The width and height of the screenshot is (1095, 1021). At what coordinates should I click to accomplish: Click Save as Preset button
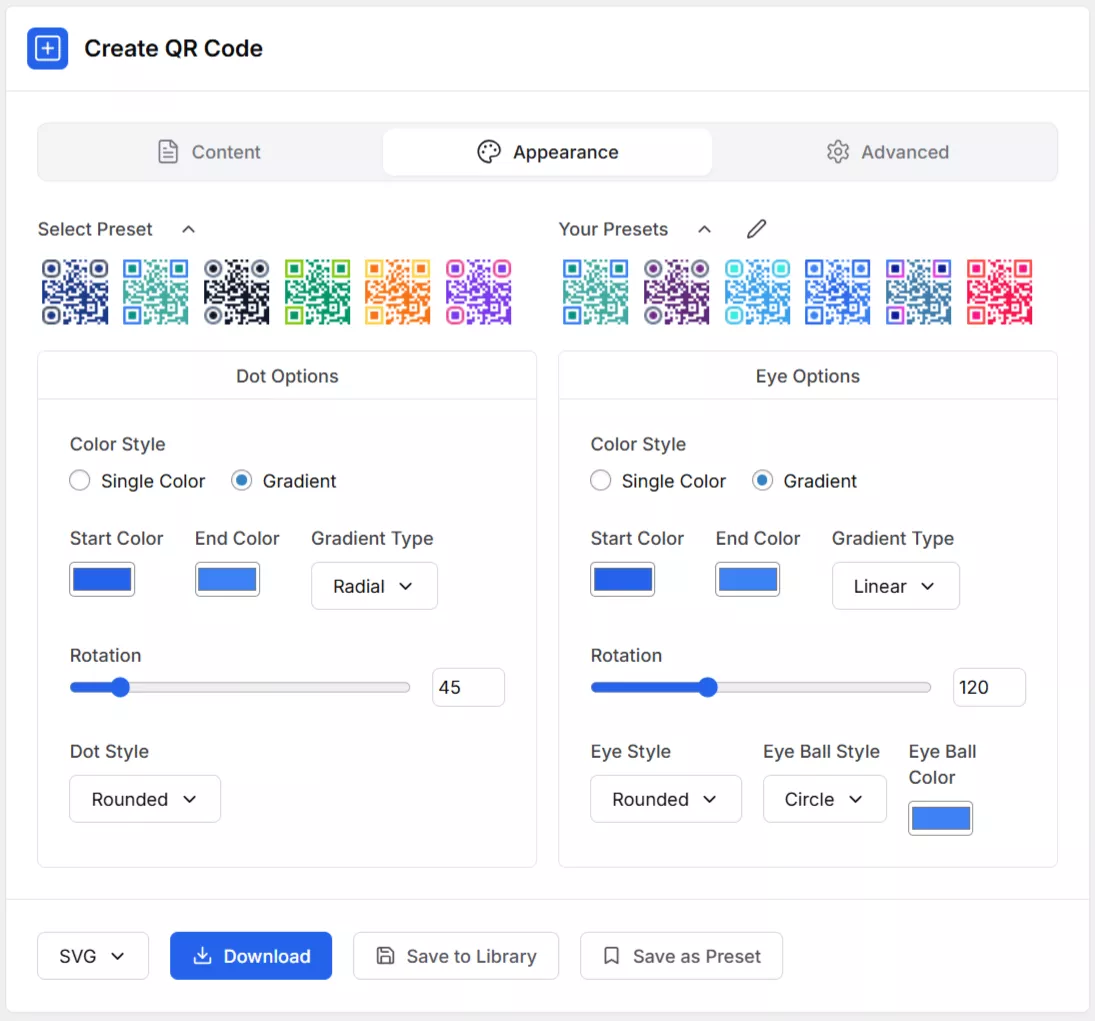682,956
